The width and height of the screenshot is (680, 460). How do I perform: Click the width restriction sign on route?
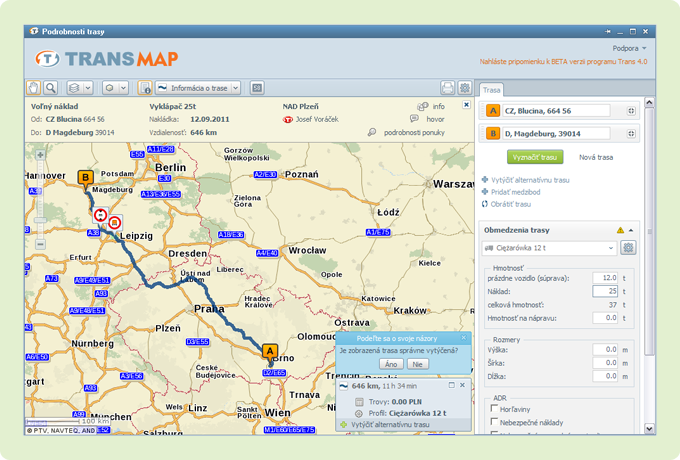tap(100, 215)
